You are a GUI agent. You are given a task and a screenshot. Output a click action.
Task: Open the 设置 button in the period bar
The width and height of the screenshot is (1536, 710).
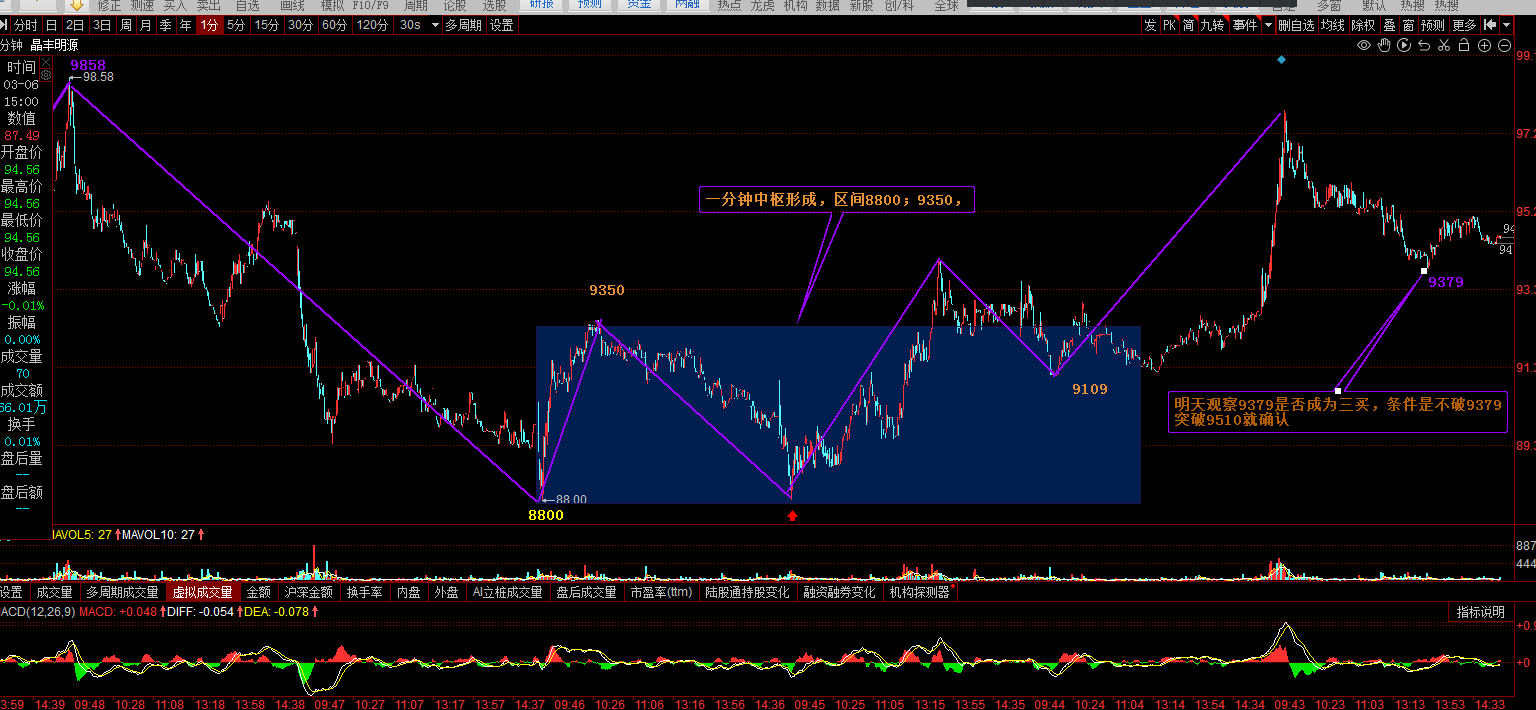502,25
